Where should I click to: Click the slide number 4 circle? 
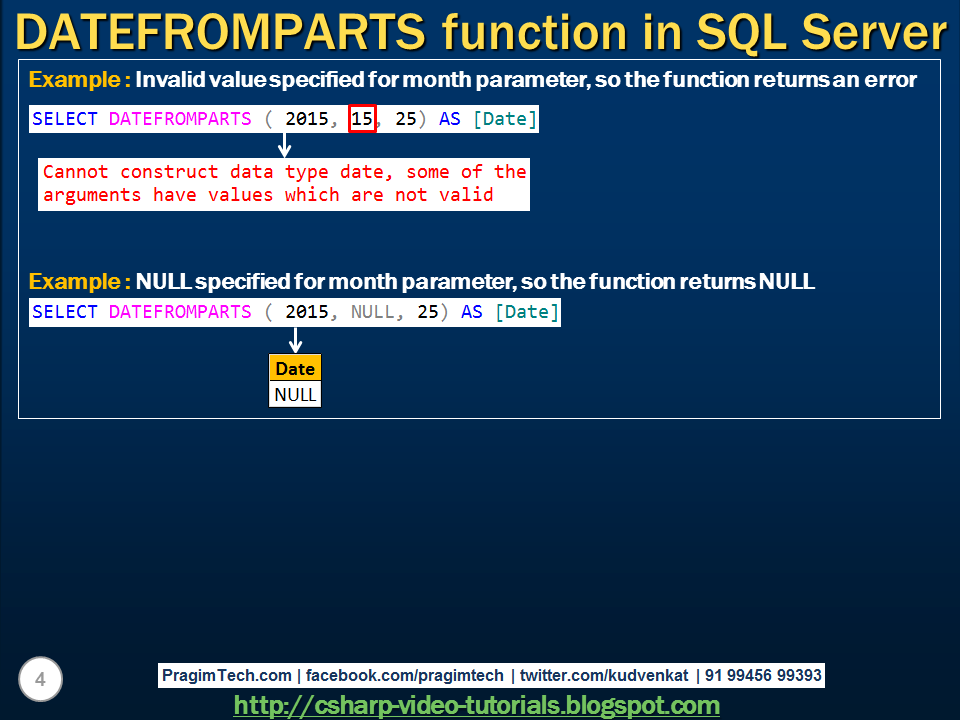point(40,679)
